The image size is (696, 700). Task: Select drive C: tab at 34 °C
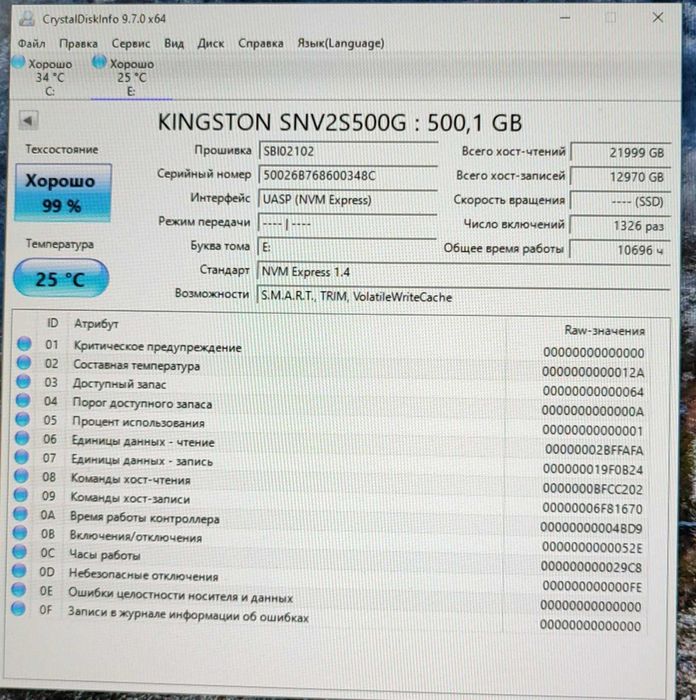[45, 77]
